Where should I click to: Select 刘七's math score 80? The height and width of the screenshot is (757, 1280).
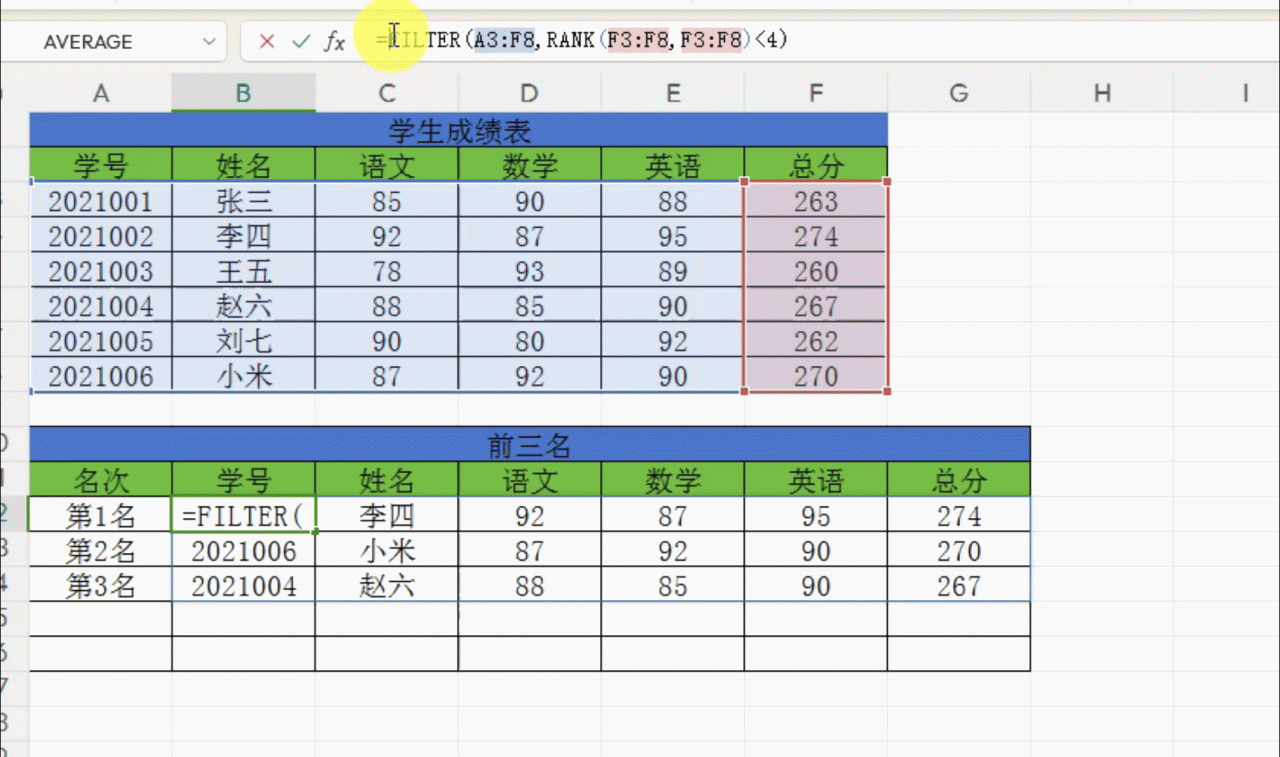point(530,341)
